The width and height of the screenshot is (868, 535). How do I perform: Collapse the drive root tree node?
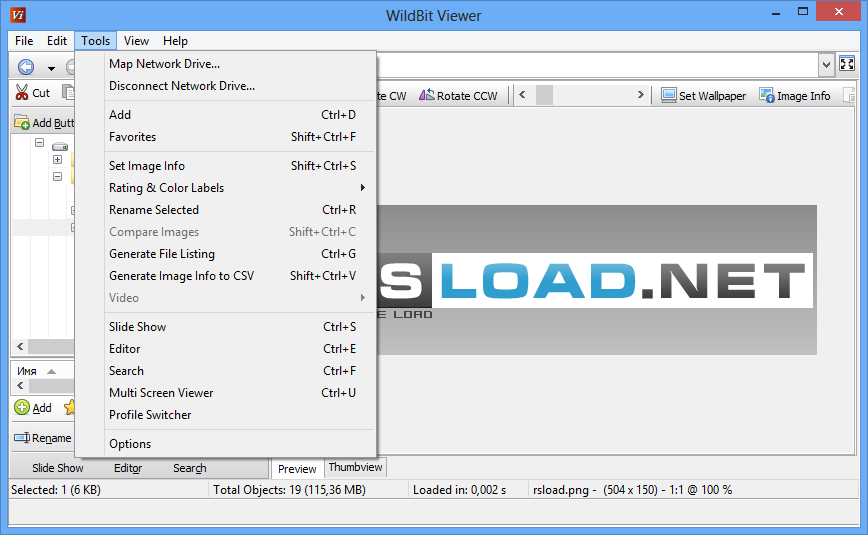click(39, 142)
